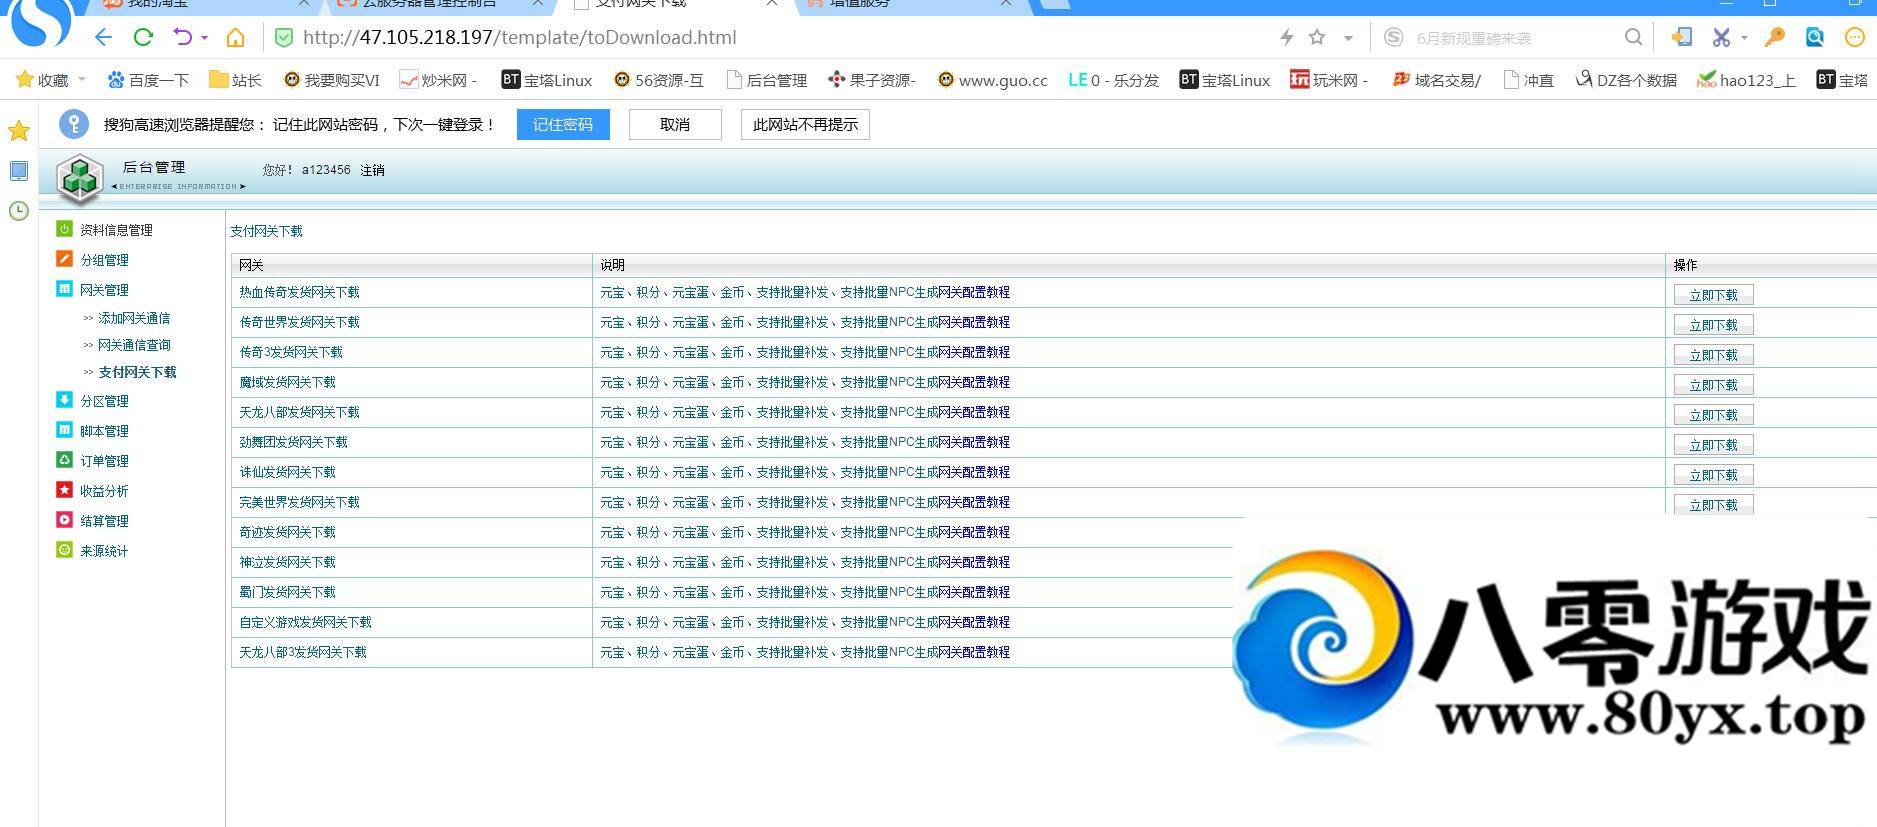Click the 分组管理 orange pencil icon
The width and height of the screenshot is (1877, 827).
click(x=64, y=259)
